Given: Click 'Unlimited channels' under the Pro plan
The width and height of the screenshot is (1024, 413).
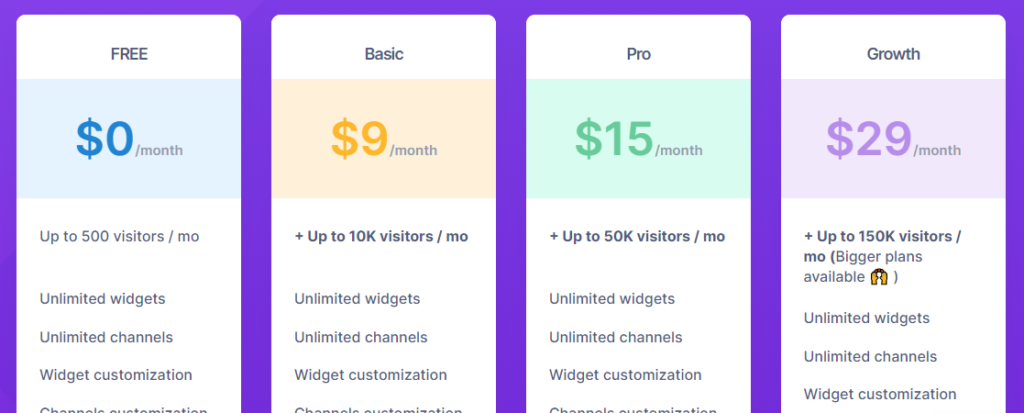Looking at the screenshot, I should click(x=616, y=337).
